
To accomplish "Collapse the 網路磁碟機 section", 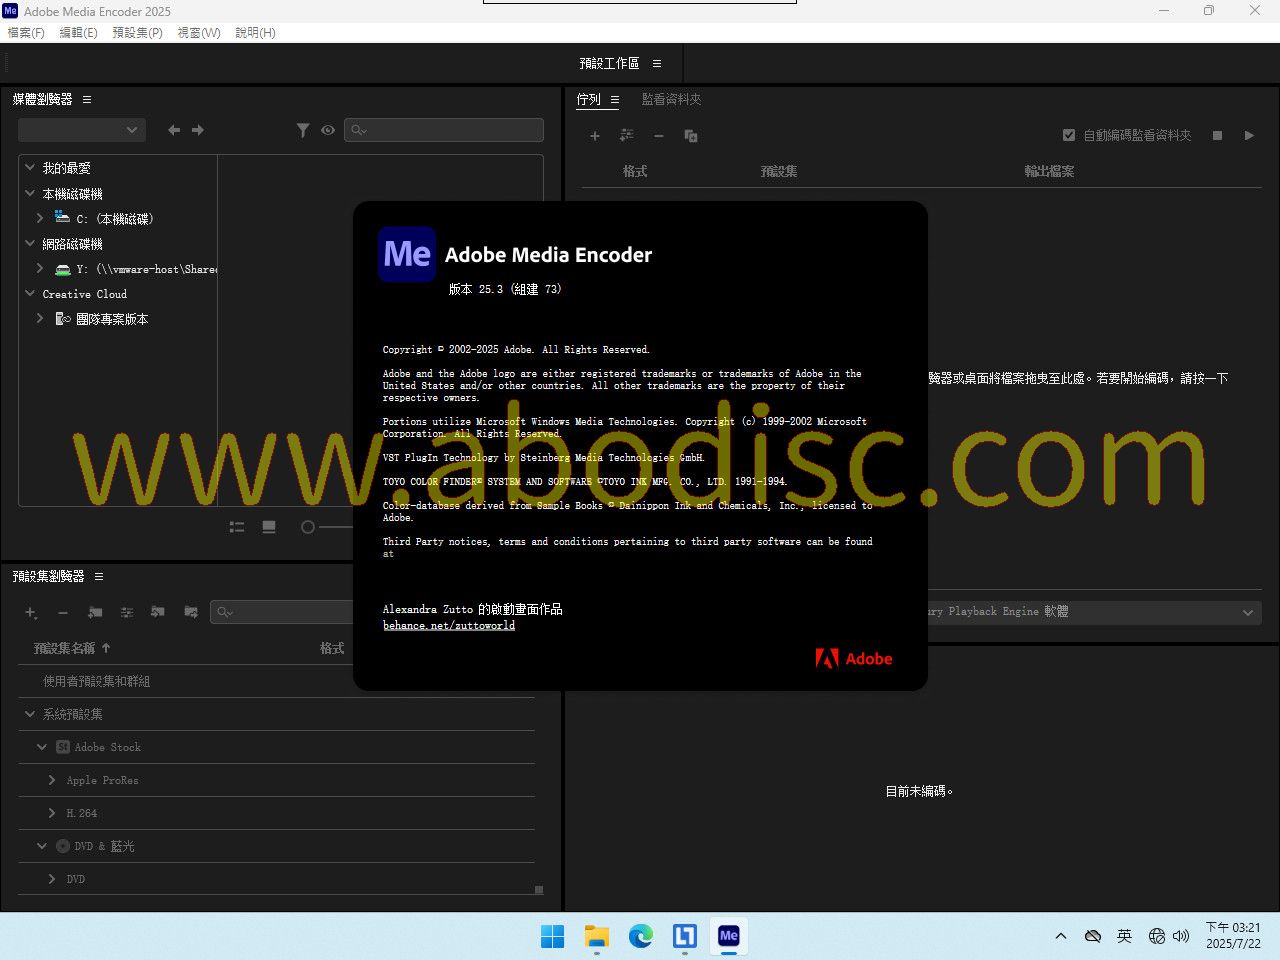I will click(x=30, y=243).
